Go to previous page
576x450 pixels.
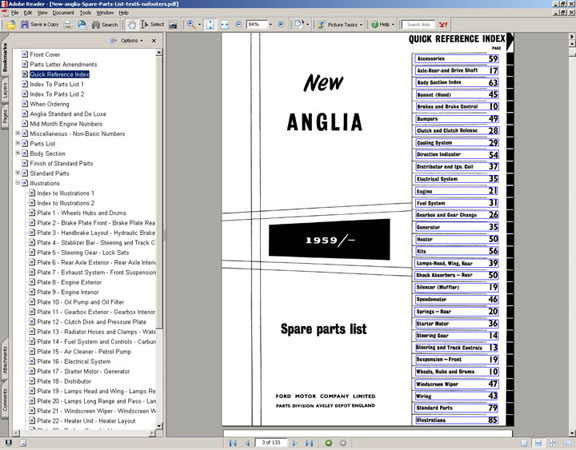click(248, 443)
